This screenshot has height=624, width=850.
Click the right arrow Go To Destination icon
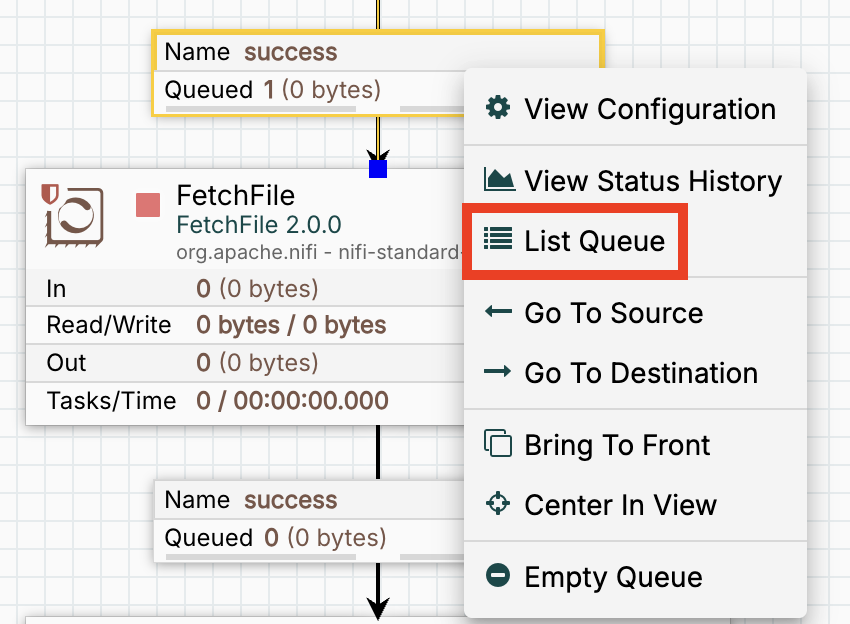pos(497,372)
